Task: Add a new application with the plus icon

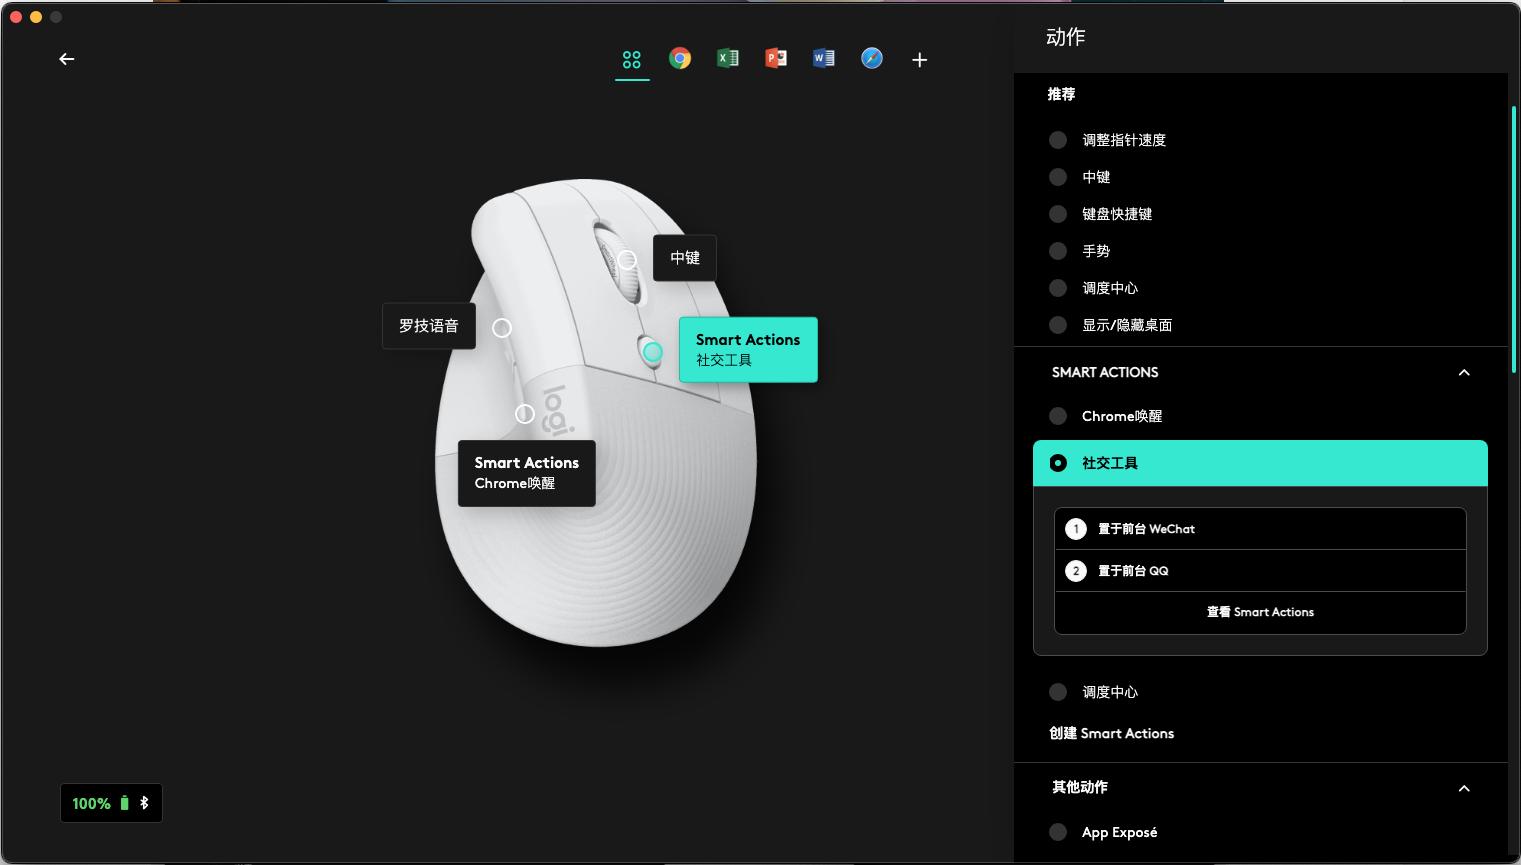Action: point(919,59)
